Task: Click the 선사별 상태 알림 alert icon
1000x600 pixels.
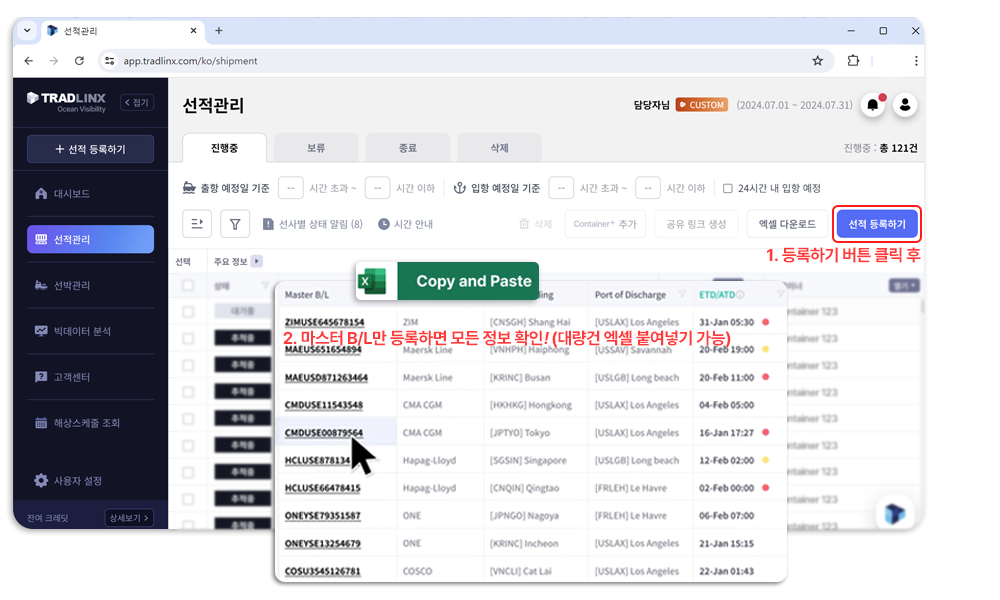Action: 268,224
